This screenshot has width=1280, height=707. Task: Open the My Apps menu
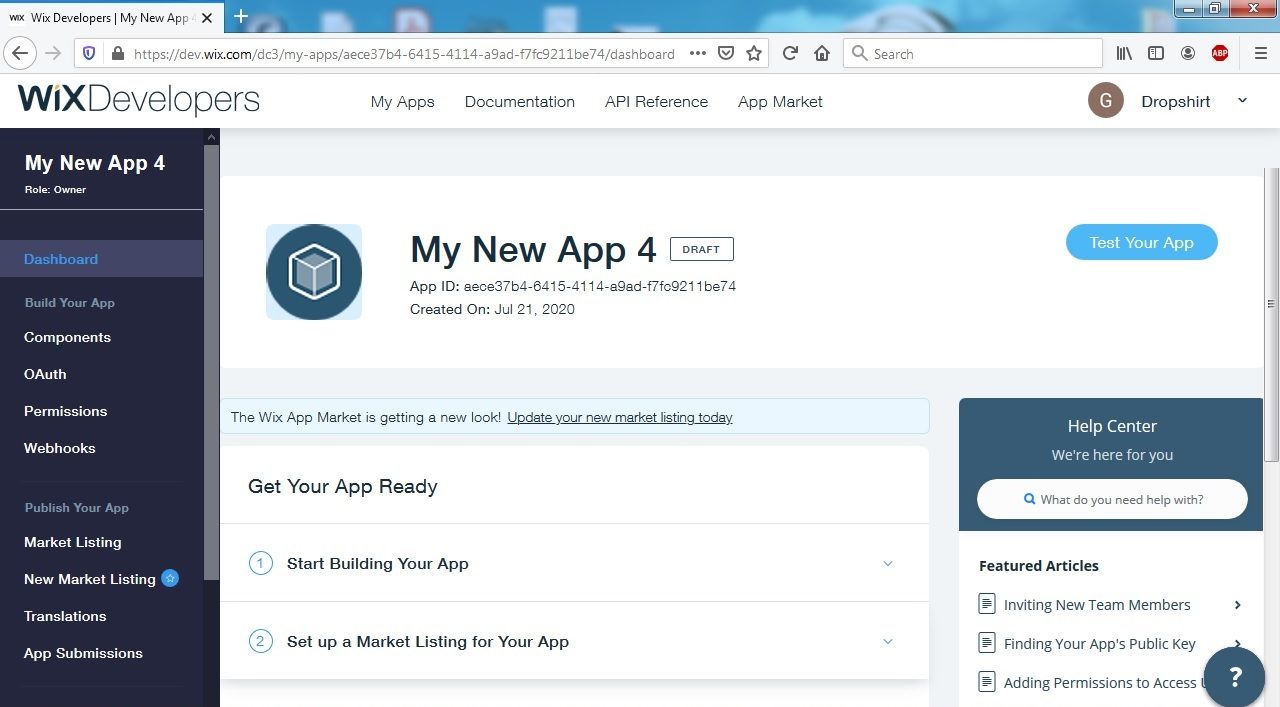point(402,101)
